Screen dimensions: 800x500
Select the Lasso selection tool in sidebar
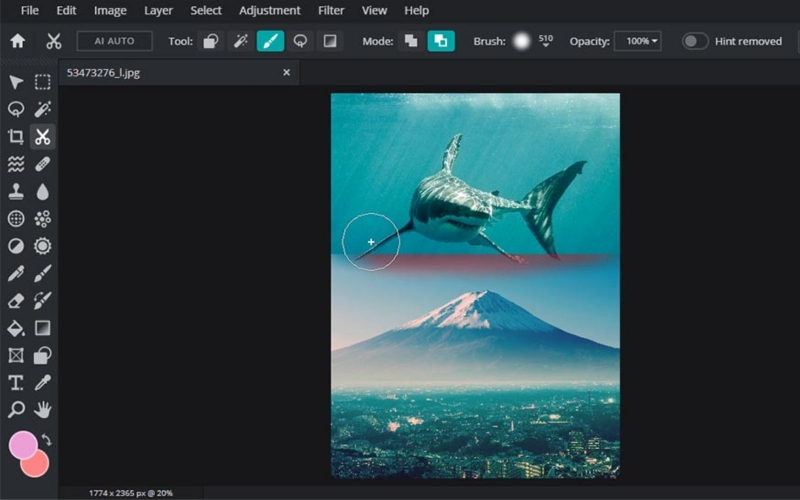[x=16, y=109]
